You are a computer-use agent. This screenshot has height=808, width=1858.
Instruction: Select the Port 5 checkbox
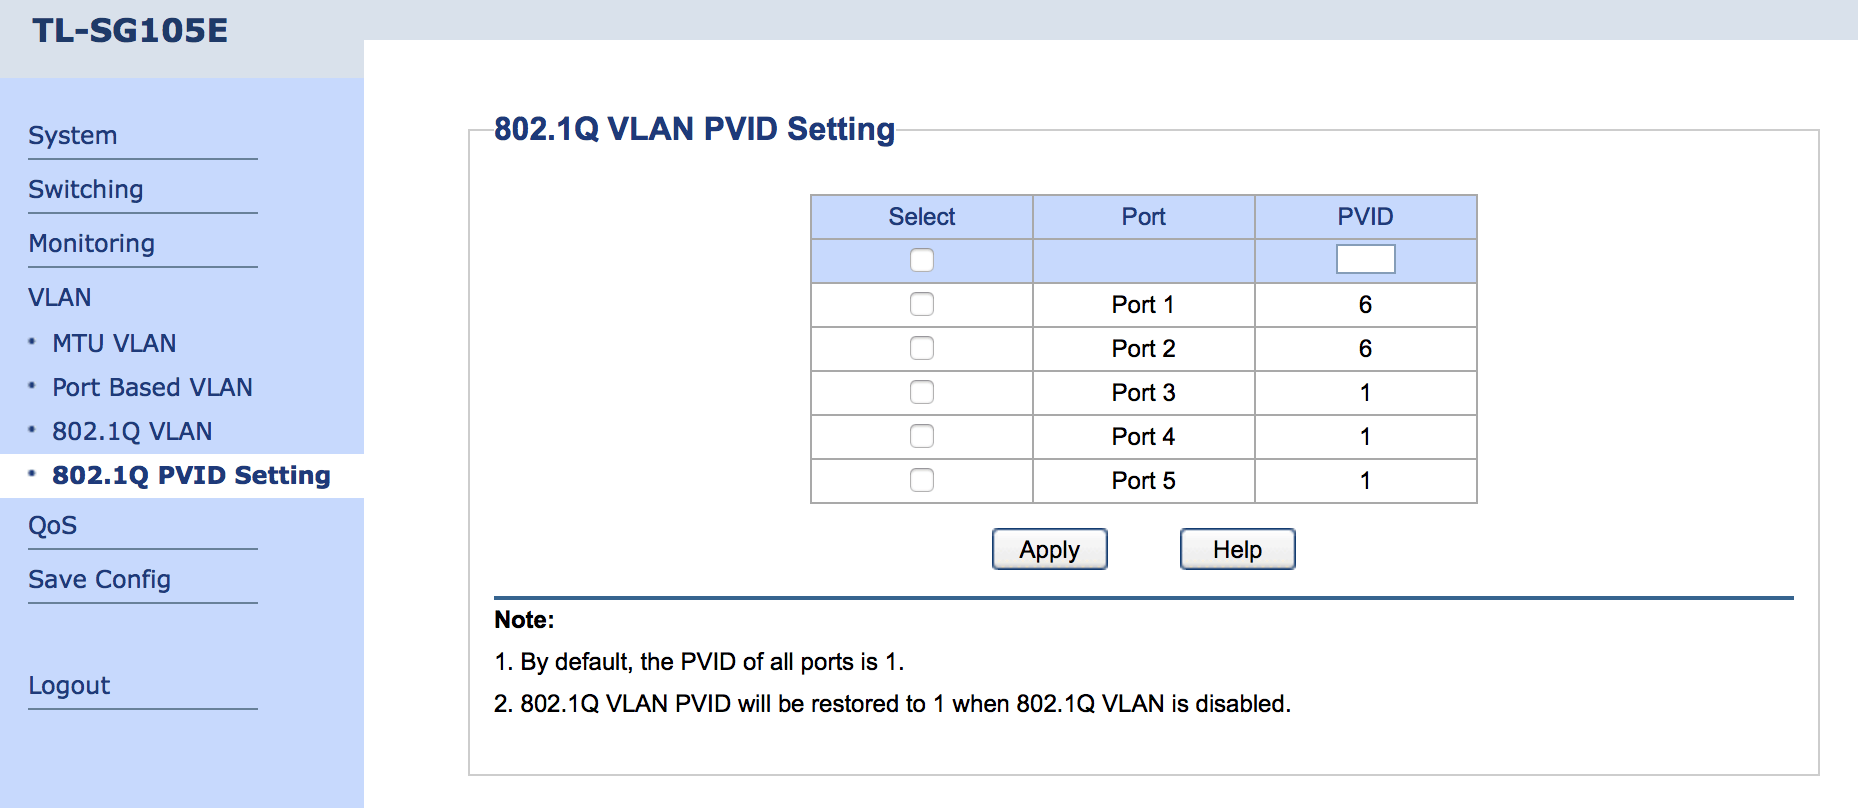click(921, 480)
